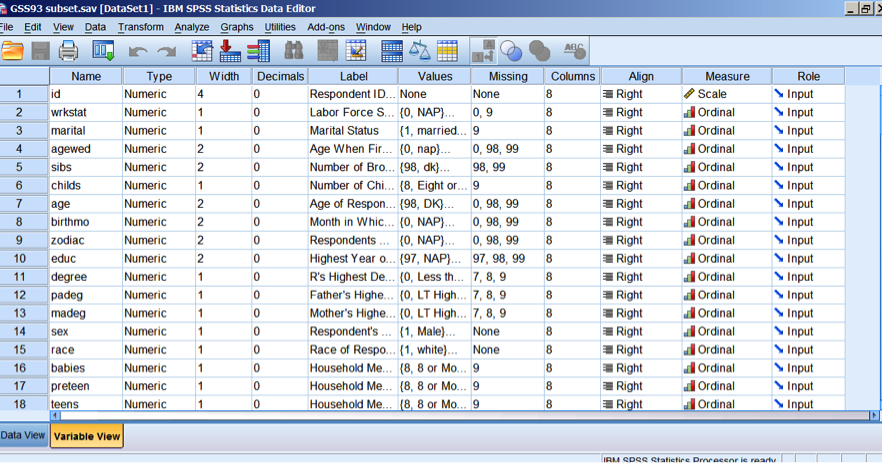
Task: Click the Name column header
Action: click(86, 77)
